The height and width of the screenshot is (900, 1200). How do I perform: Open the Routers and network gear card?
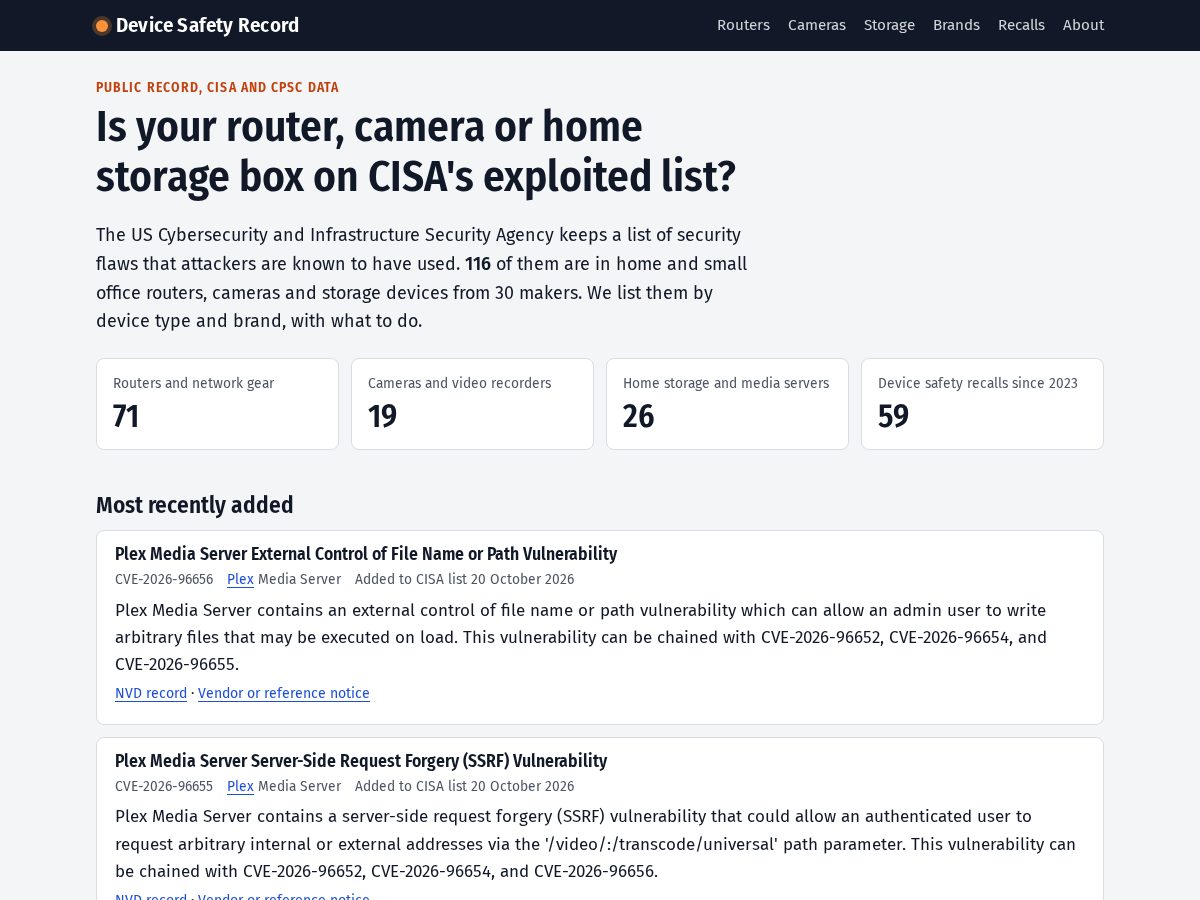217,404
